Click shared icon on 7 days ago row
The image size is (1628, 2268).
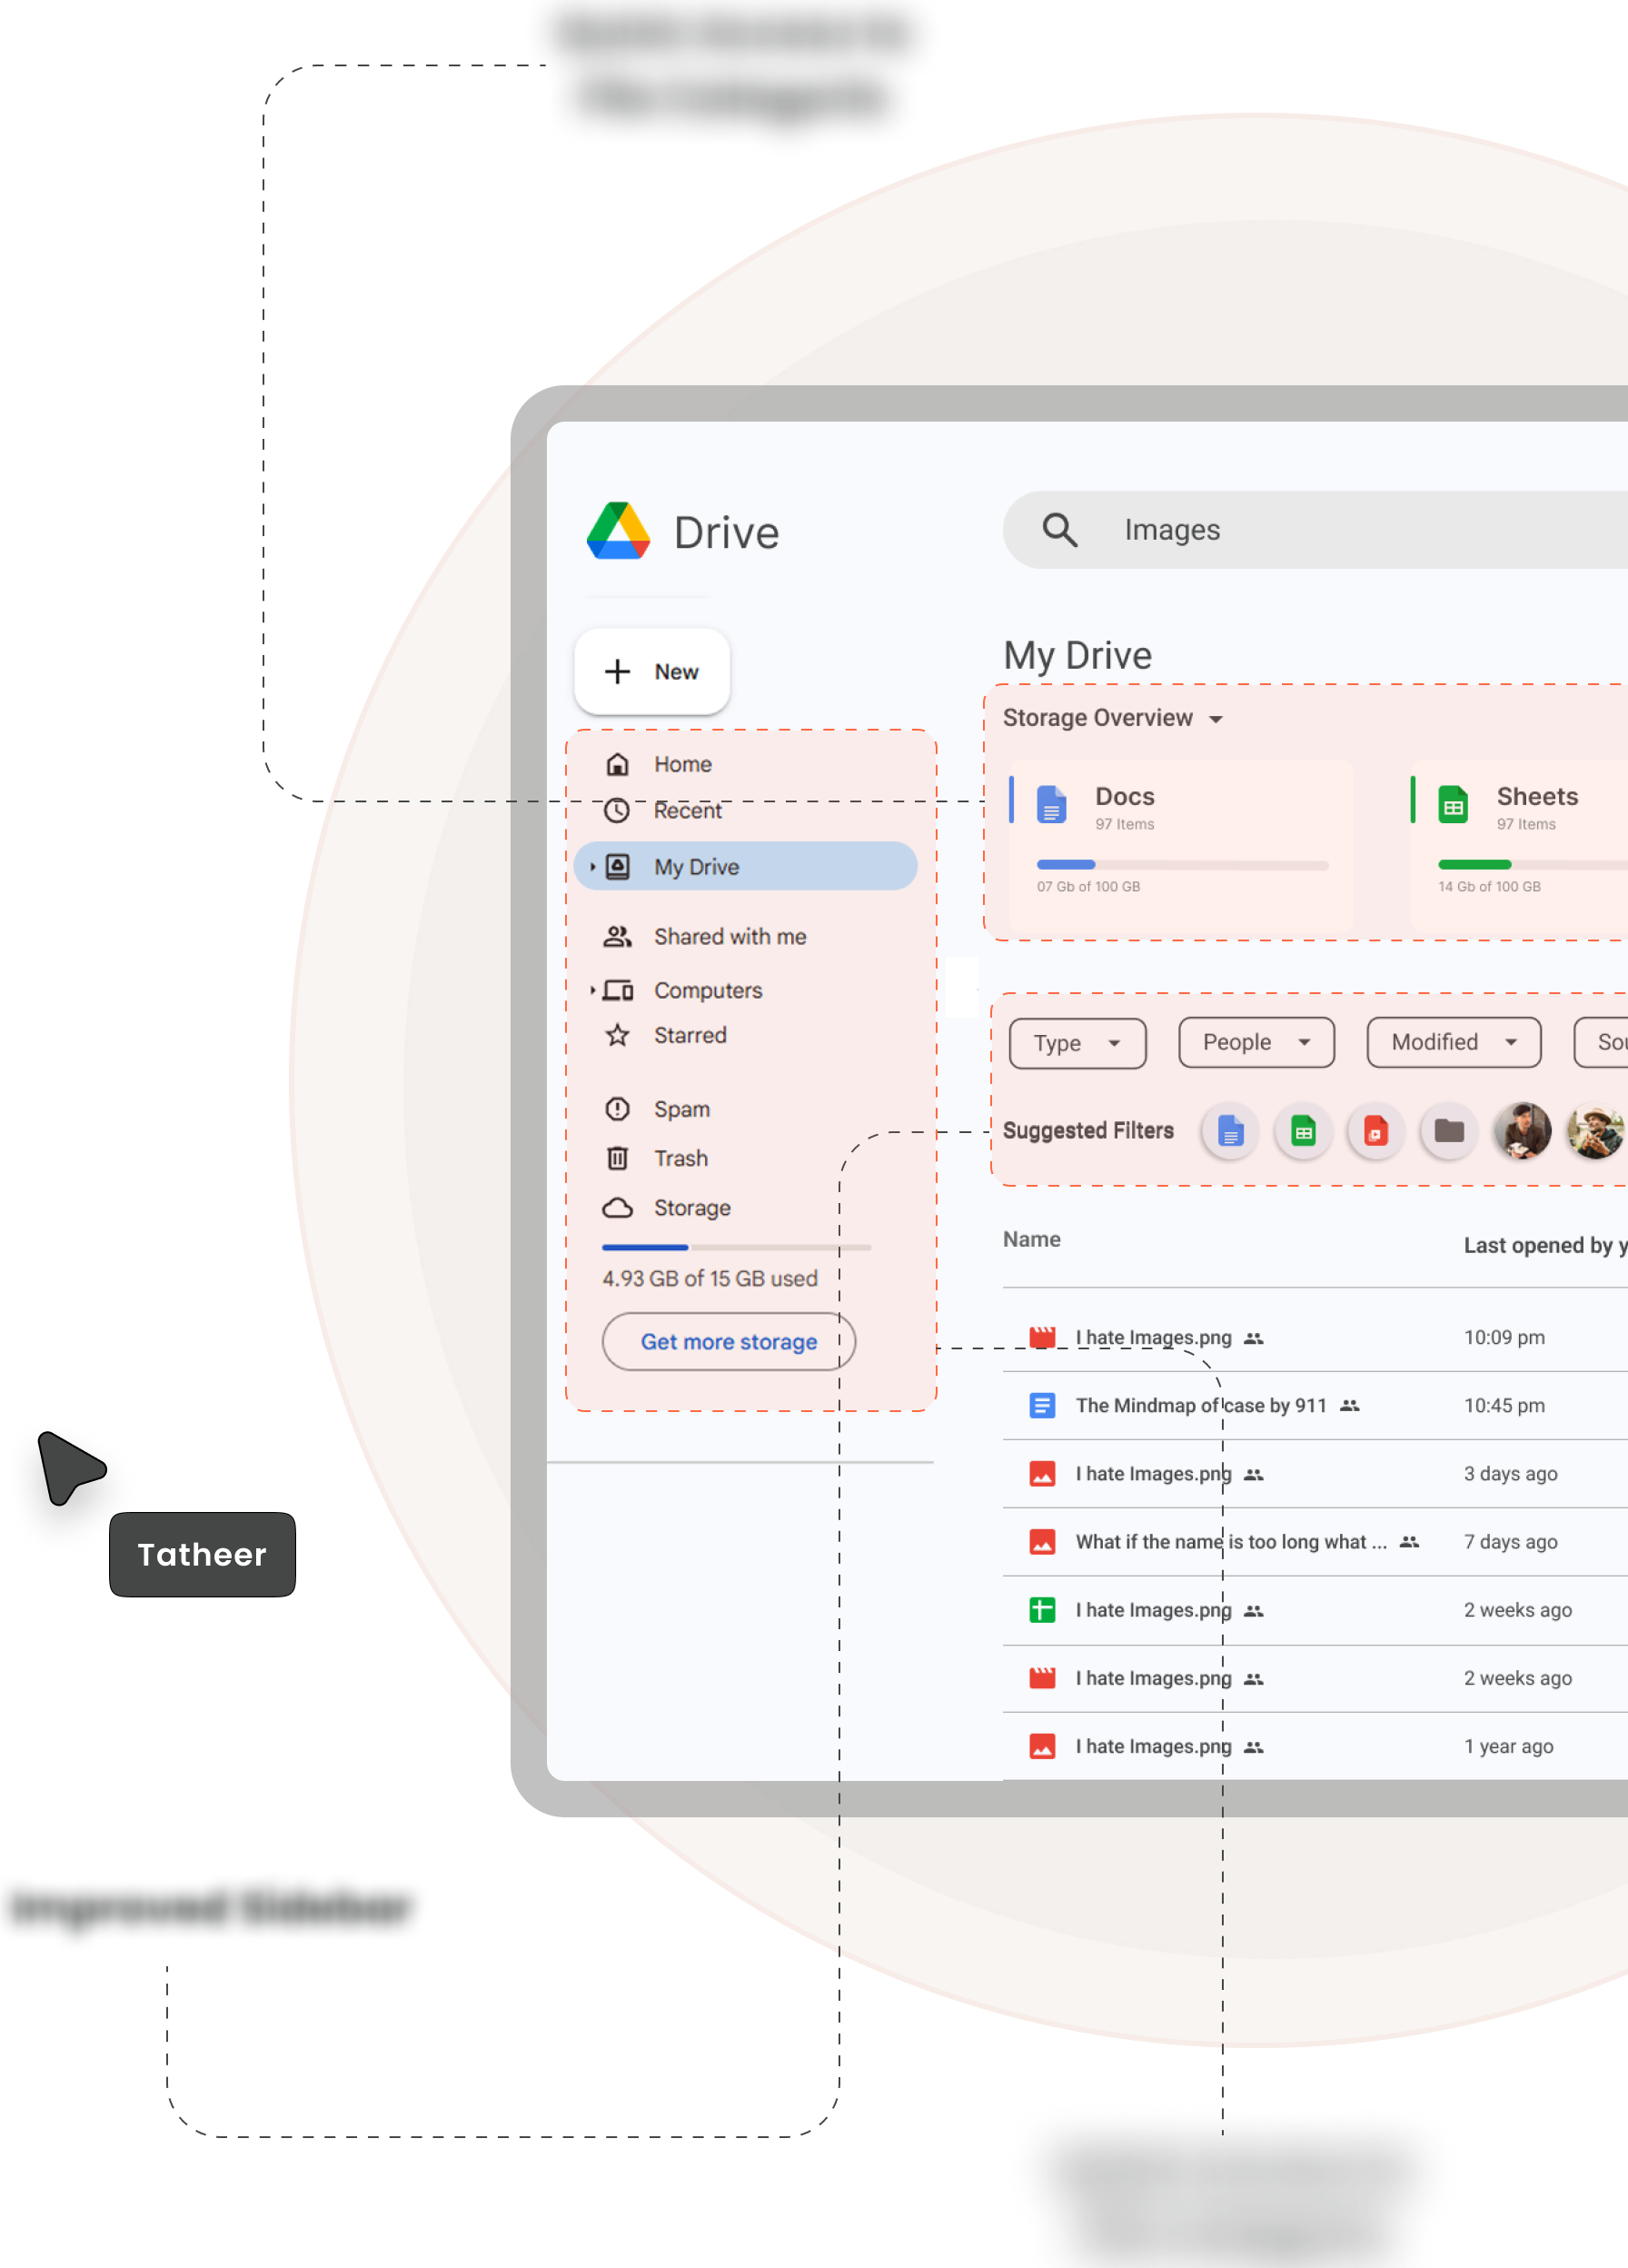[x=1409, y=1541]
